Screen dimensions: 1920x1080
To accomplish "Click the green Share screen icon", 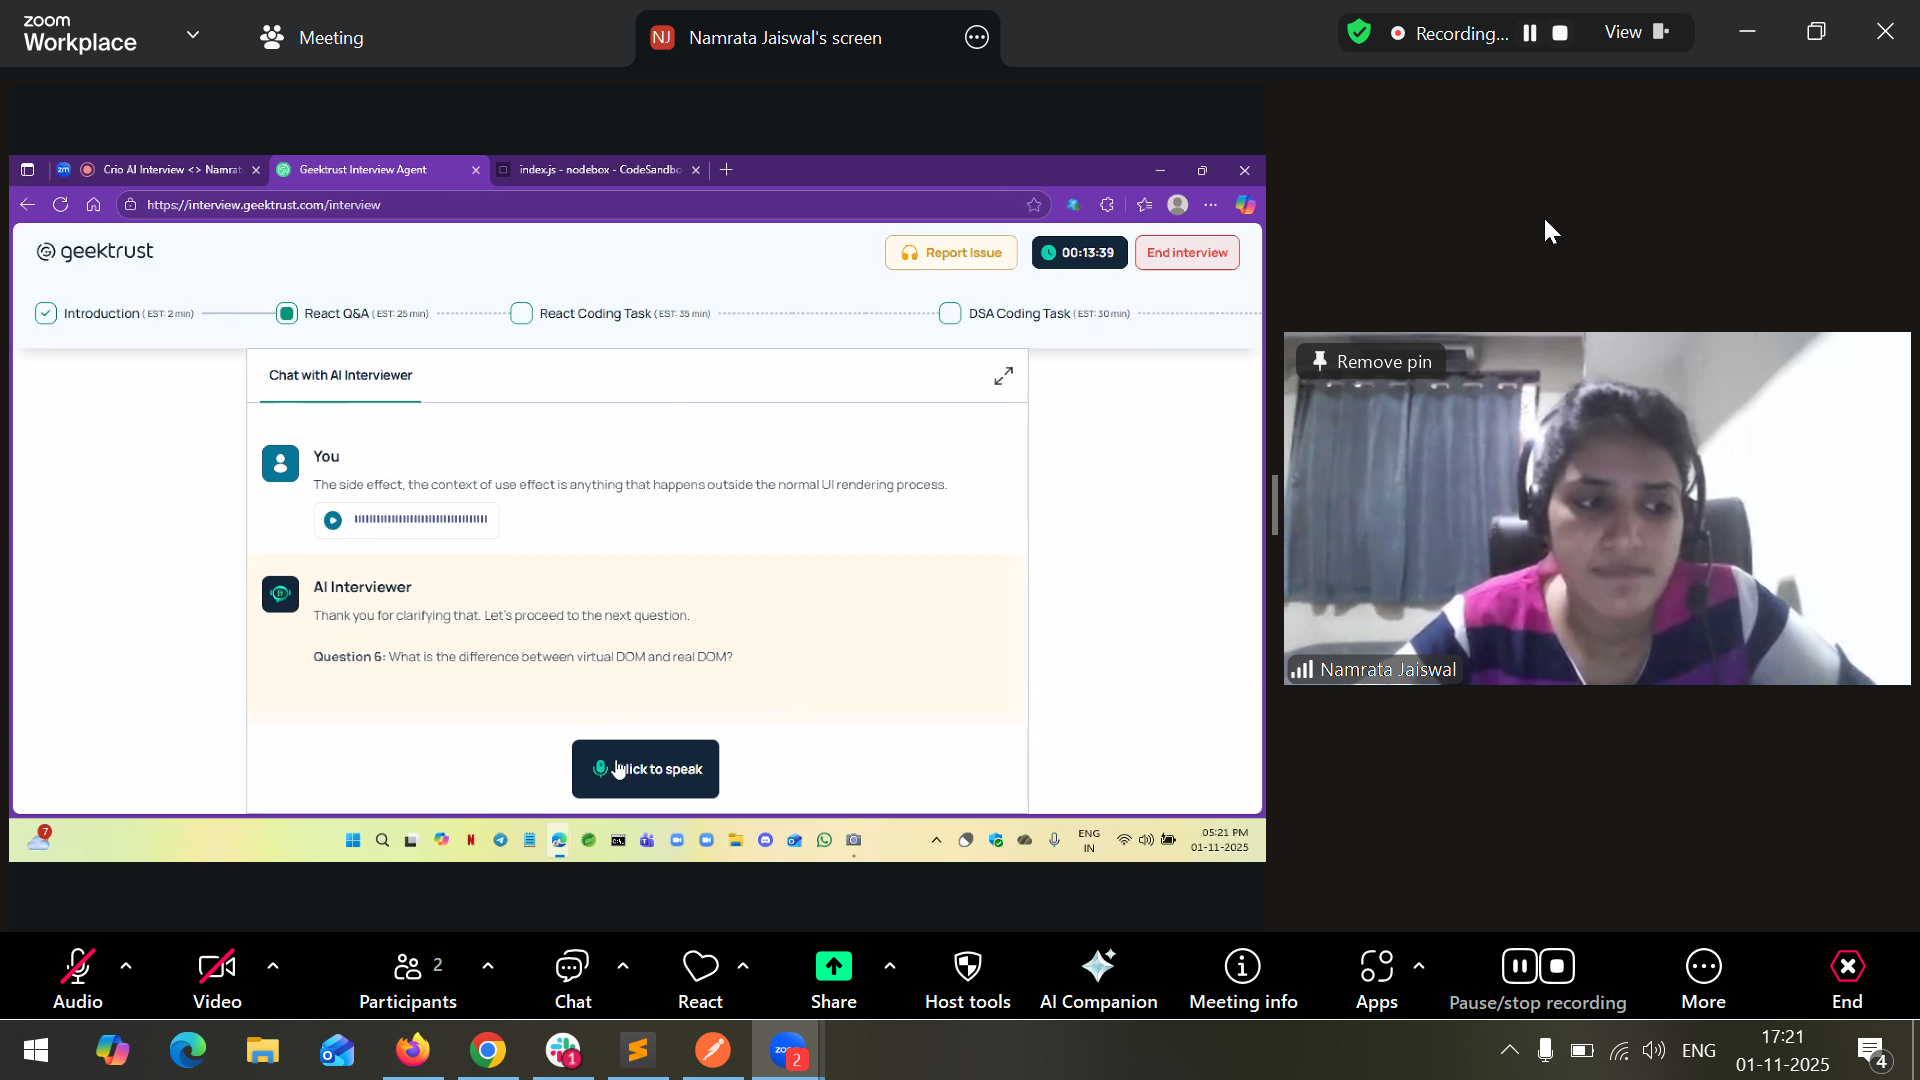I will pos(833,966).
